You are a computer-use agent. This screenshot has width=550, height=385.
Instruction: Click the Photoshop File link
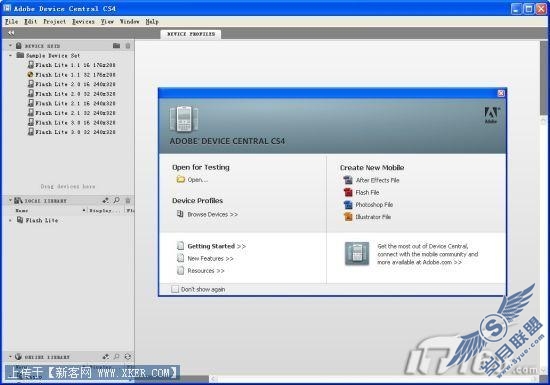374,204
